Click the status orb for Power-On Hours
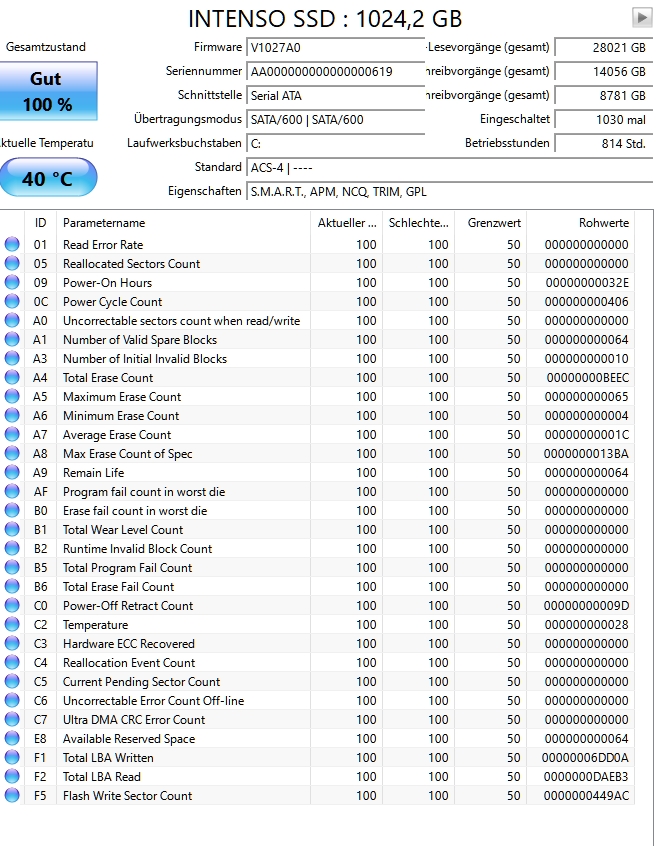The width and height of the screenshot is (656, 846). coord(12,282)
